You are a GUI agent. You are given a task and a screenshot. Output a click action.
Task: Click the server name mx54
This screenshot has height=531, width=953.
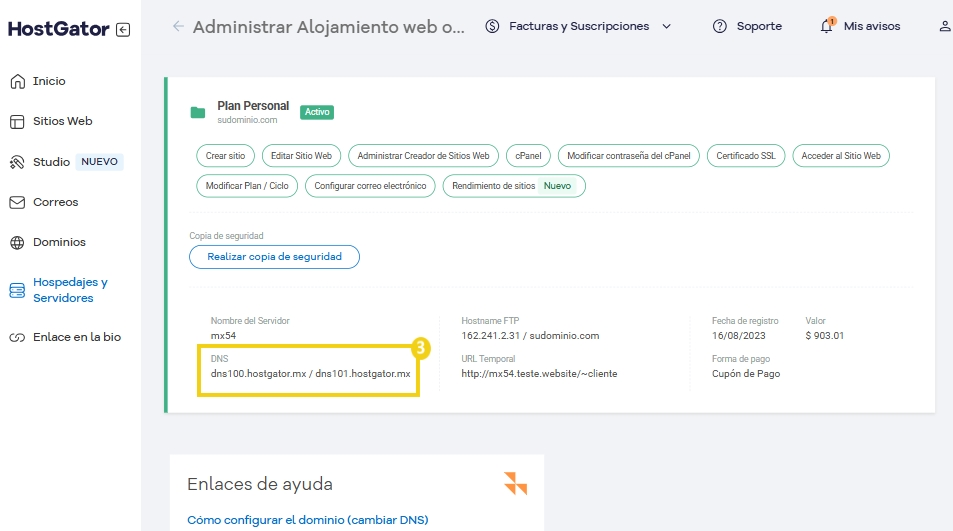223,335
